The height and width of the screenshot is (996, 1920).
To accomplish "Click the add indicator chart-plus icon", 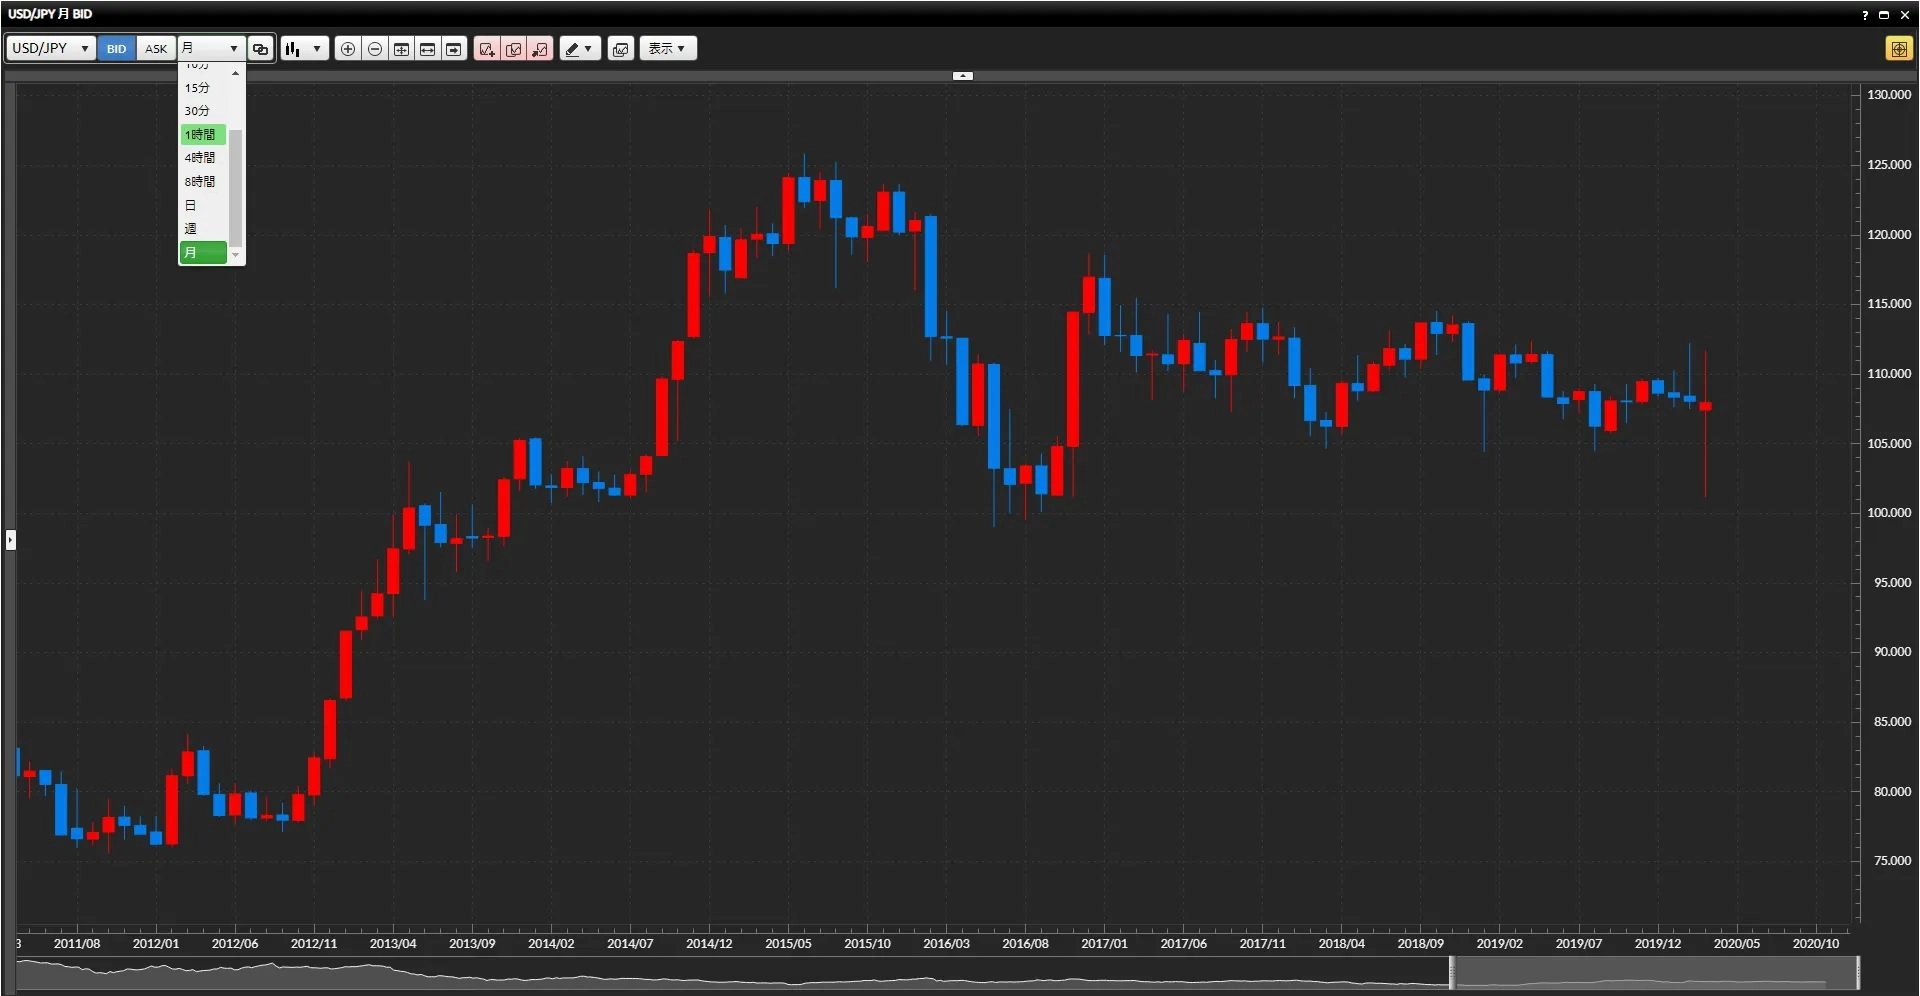I will pos(487,49).
